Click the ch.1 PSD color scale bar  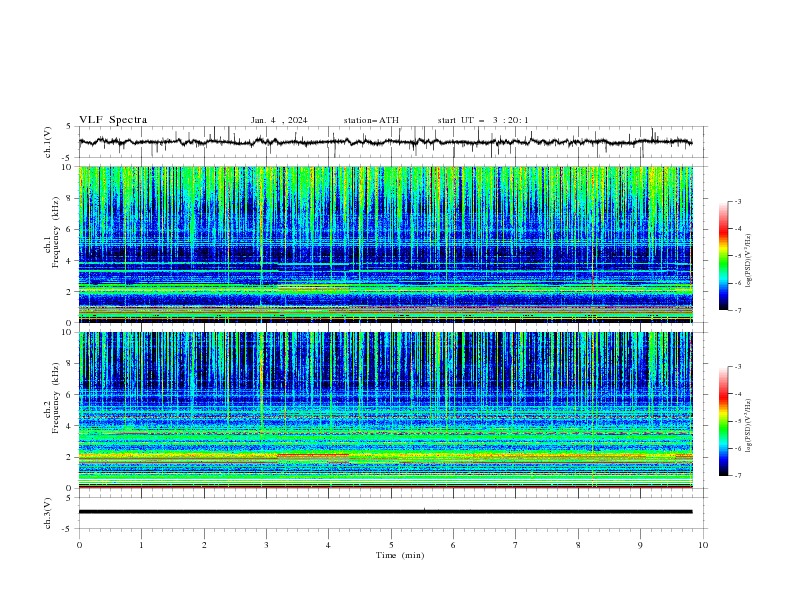[x=723, y=256]
